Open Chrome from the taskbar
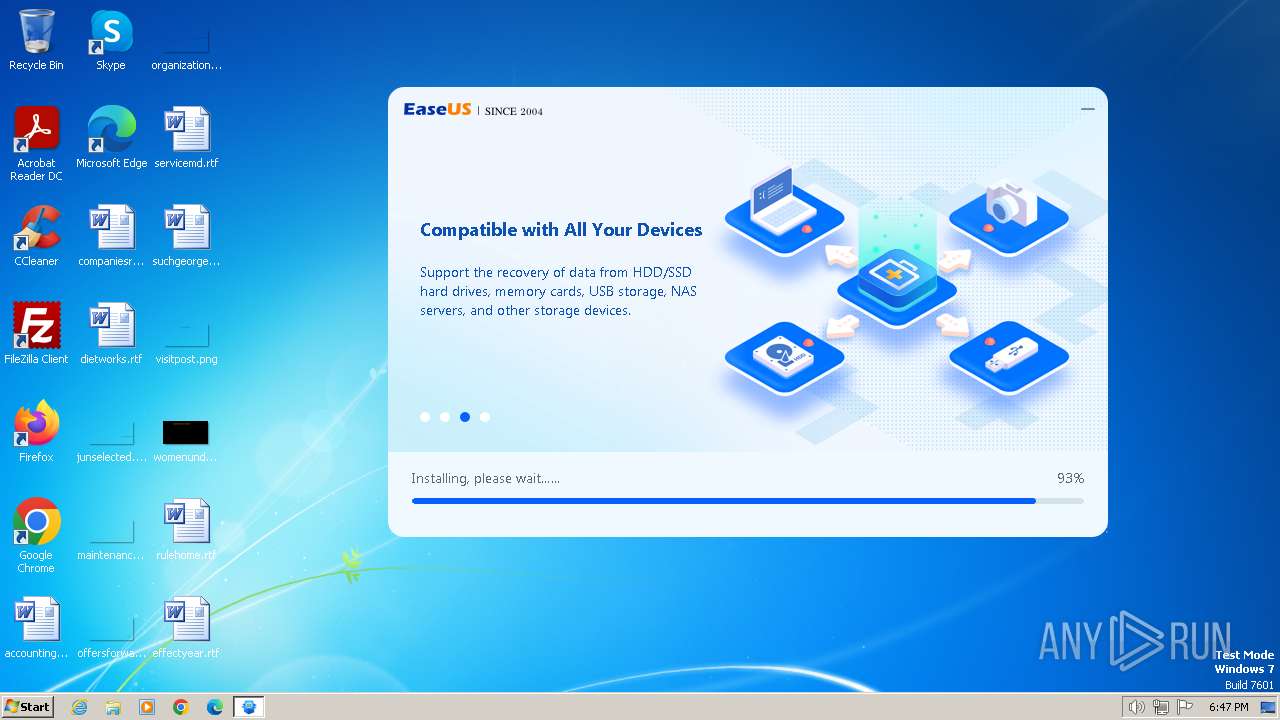1280x720 pixels. point(181,707)
